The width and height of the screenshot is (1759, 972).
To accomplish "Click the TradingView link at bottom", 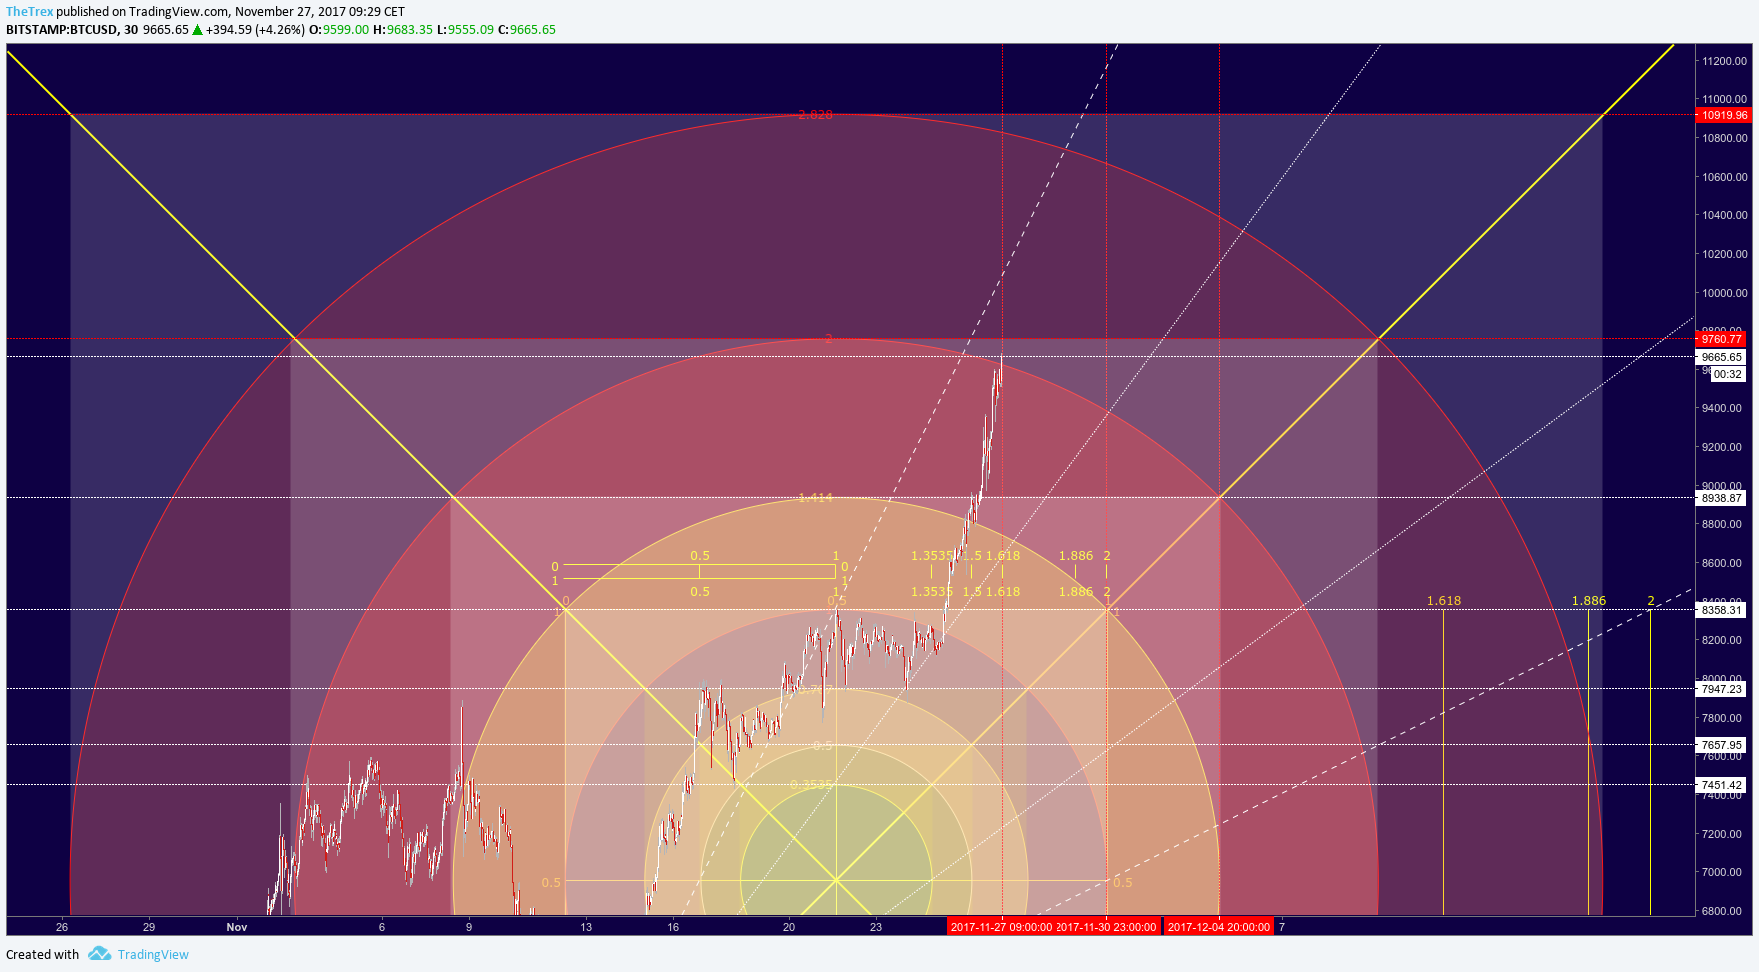I will pyautogui.click(x=153, y=954).
